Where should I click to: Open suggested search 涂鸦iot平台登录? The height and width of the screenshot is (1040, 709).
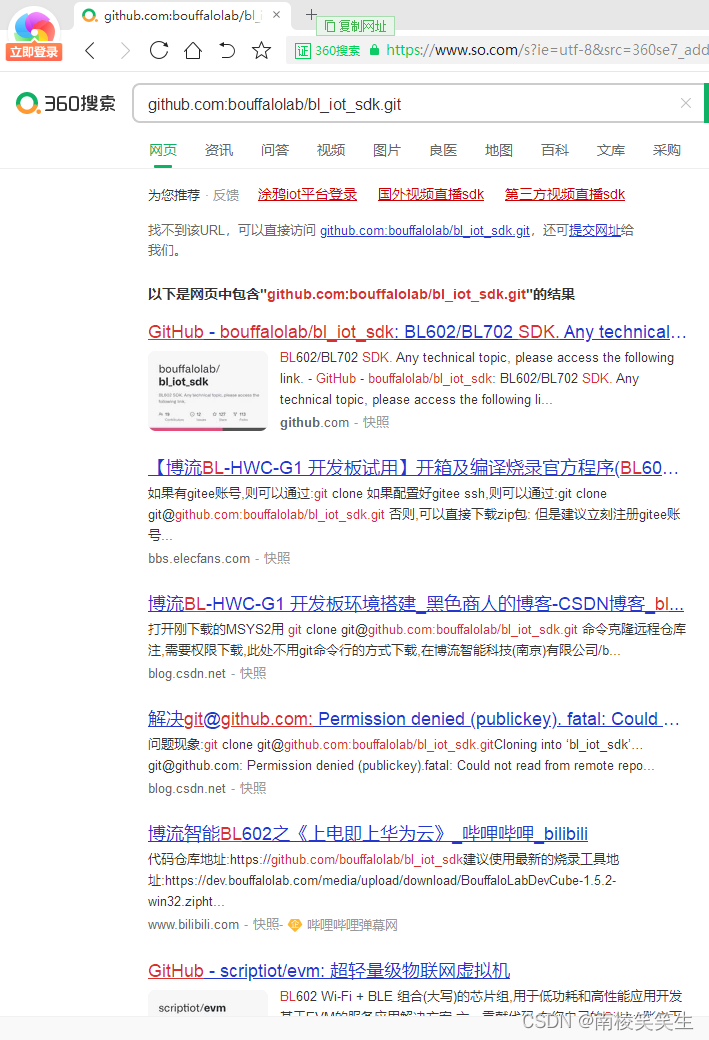[307, 194]
